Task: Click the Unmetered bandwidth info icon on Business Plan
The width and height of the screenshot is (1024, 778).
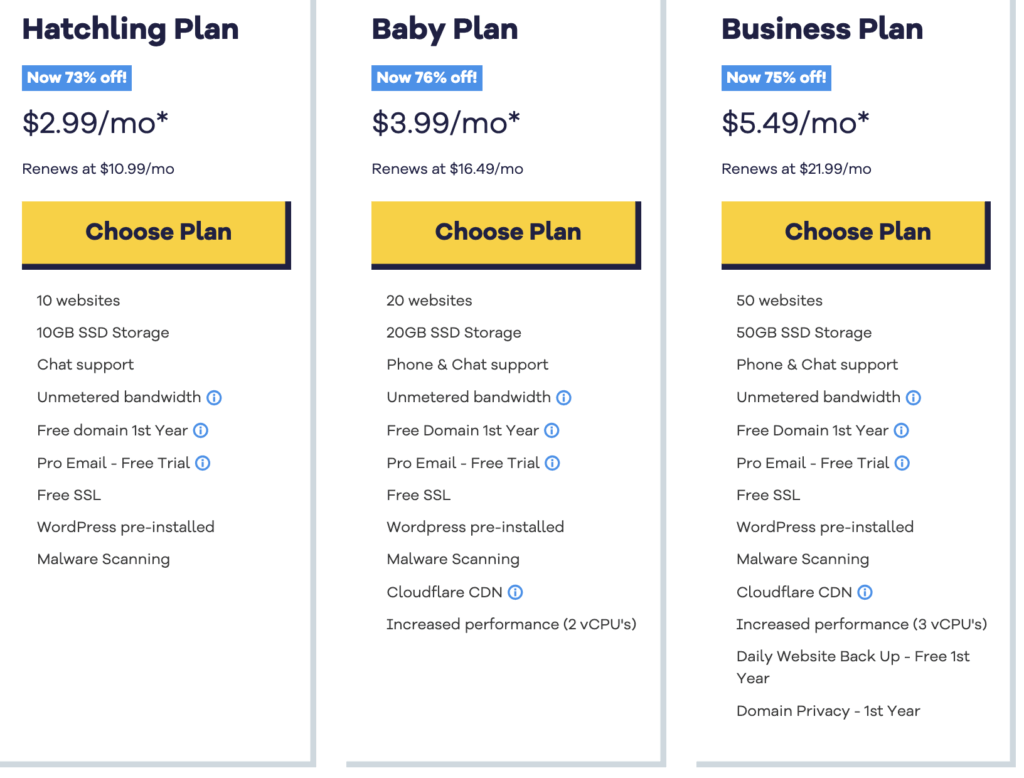Action: point(913,397)
